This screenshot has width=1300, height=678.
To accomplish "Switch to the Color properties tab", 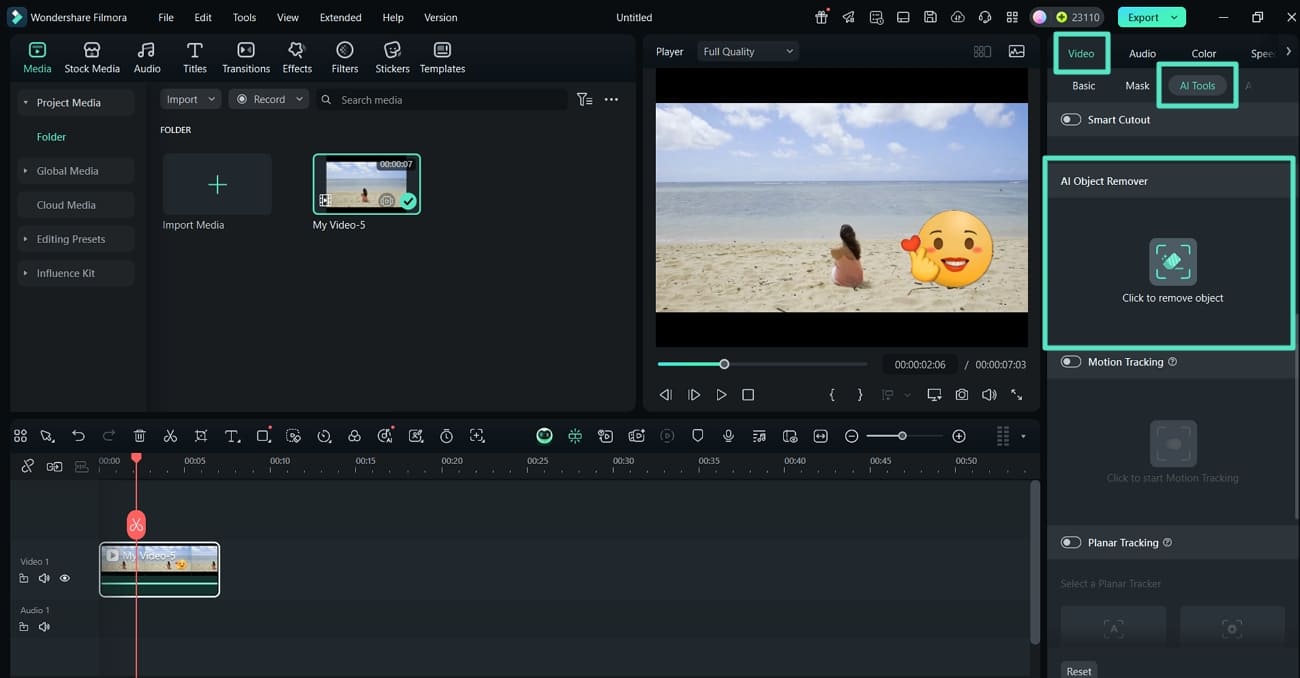I will click(1204, 54).
